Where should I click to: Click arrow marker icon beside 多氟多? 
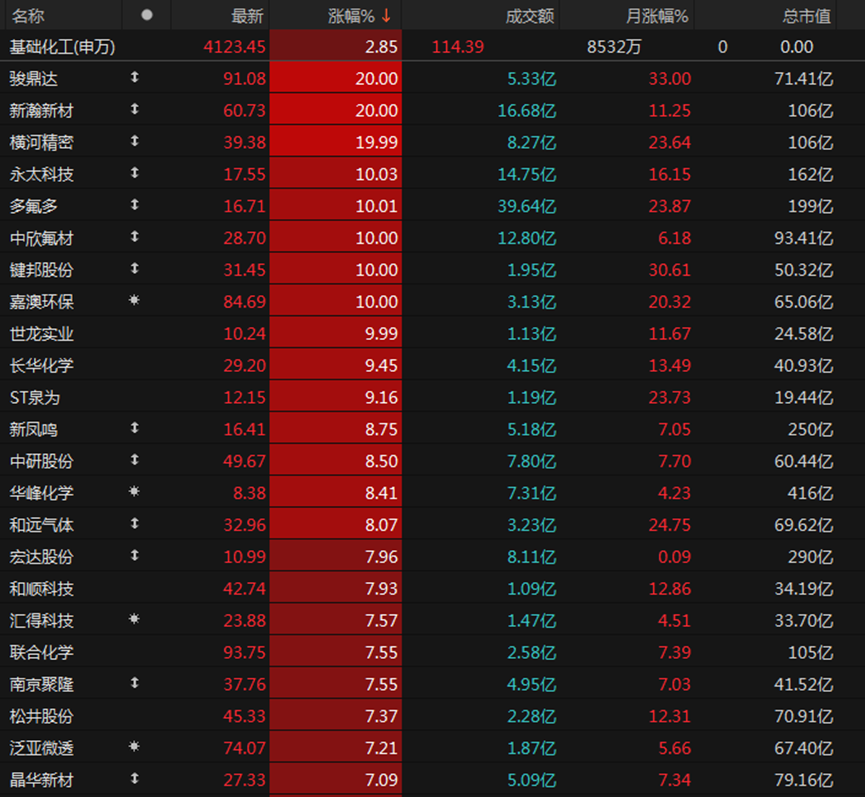pos(134,205)
